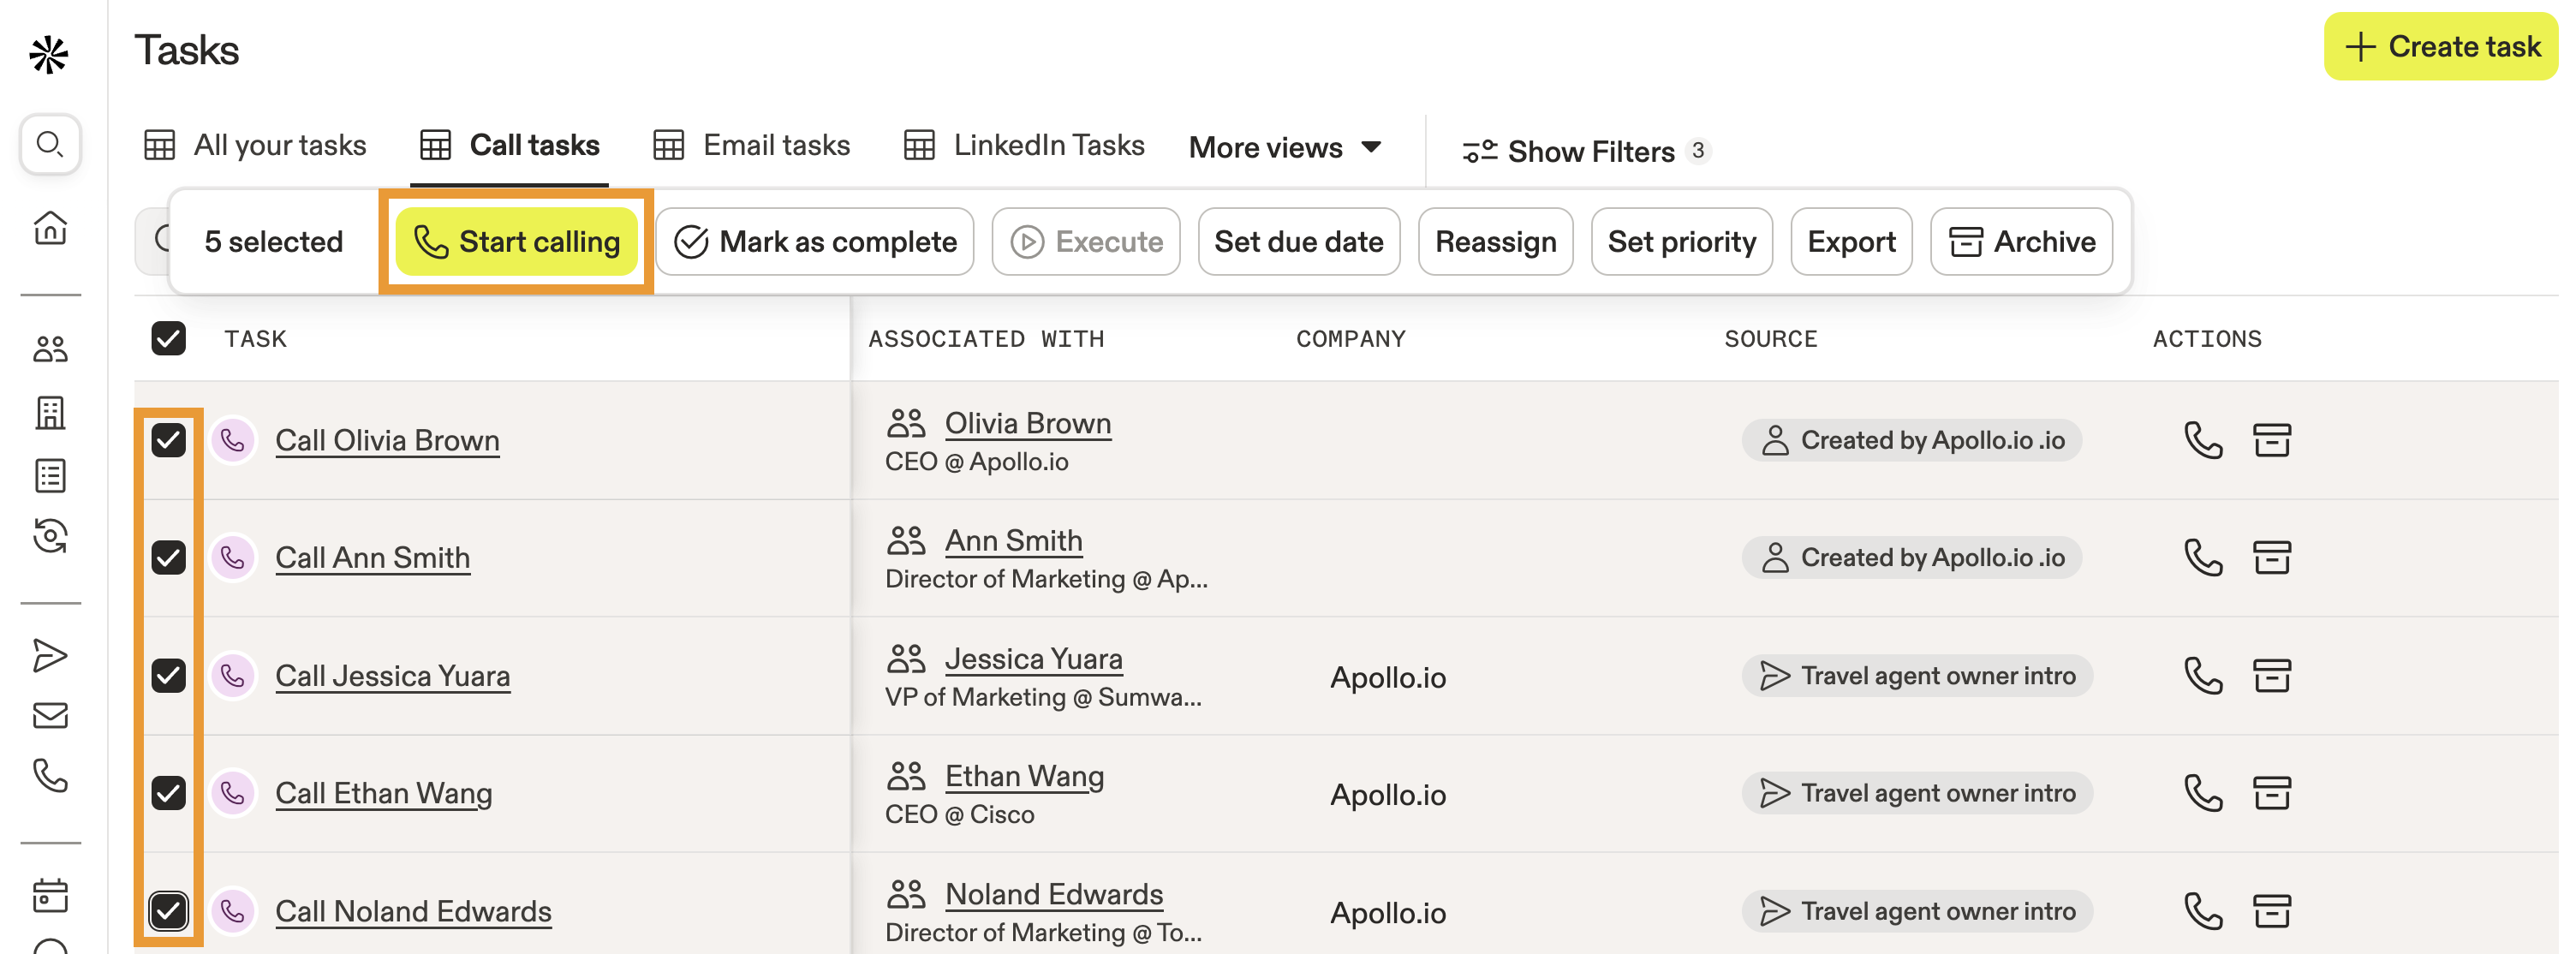Open the People icon in sidebar
The width and height of the screenshot is (2576, 954).
pos(50,349)
